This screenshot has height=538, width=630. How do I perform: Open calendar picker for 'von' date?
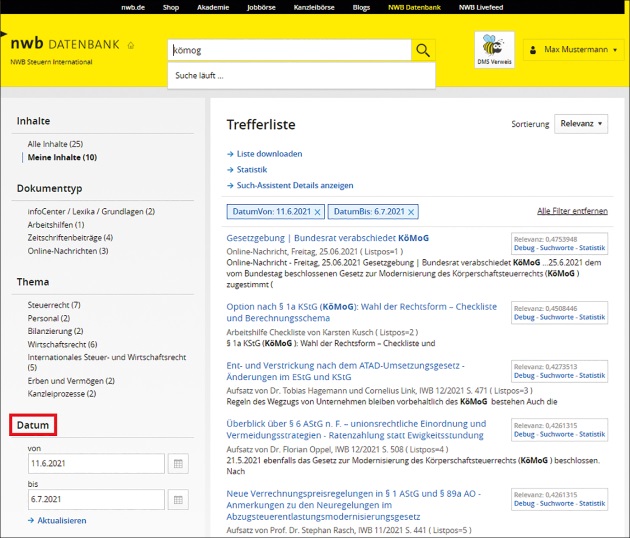(176, 464)
